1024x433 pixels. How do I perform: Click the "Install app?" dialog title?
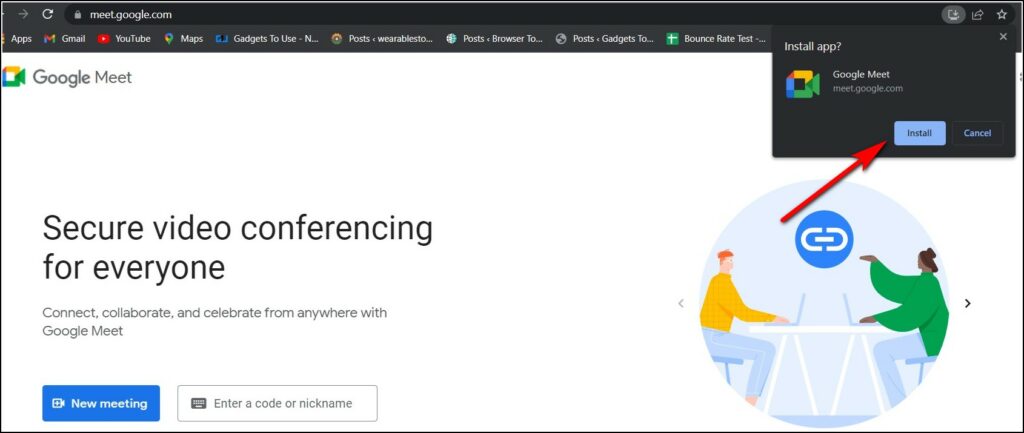tap(812, 46)
